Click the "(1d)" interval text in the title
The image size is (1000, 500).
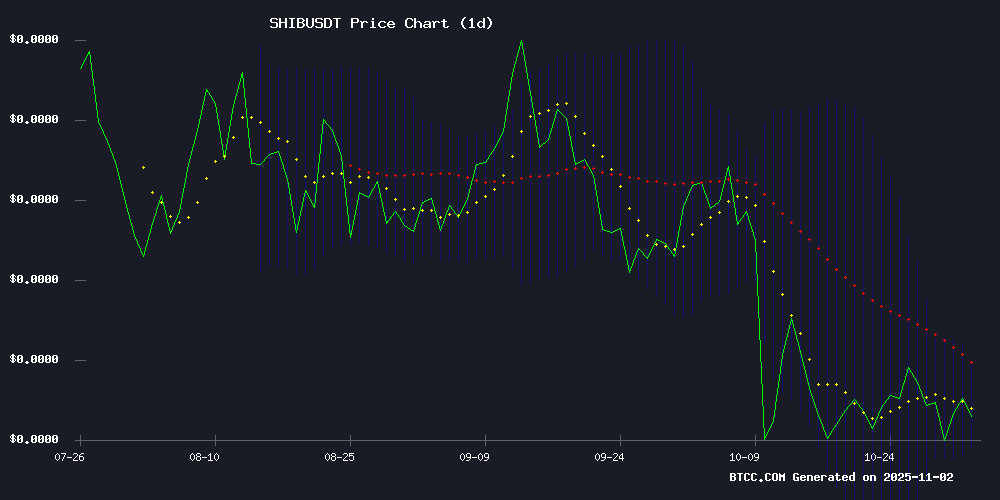coord(475,23)
